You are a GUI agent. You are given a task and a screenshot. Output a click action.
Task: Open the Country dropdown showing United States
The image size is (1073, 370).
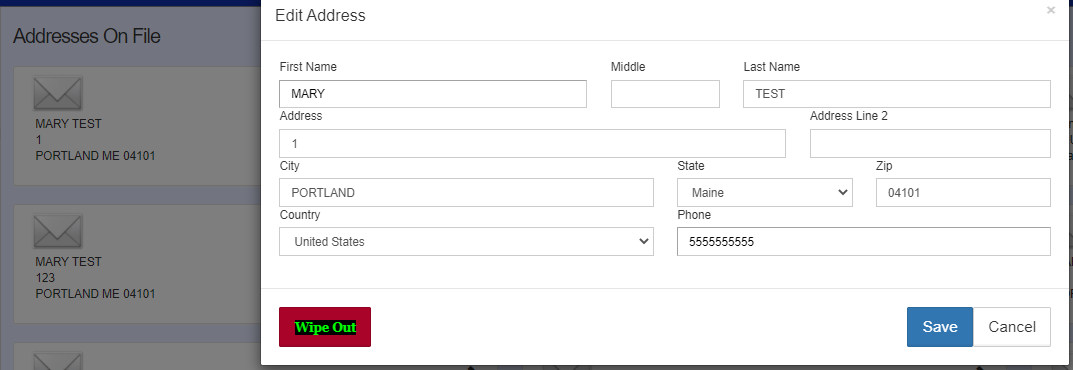[x=466, y=241]
